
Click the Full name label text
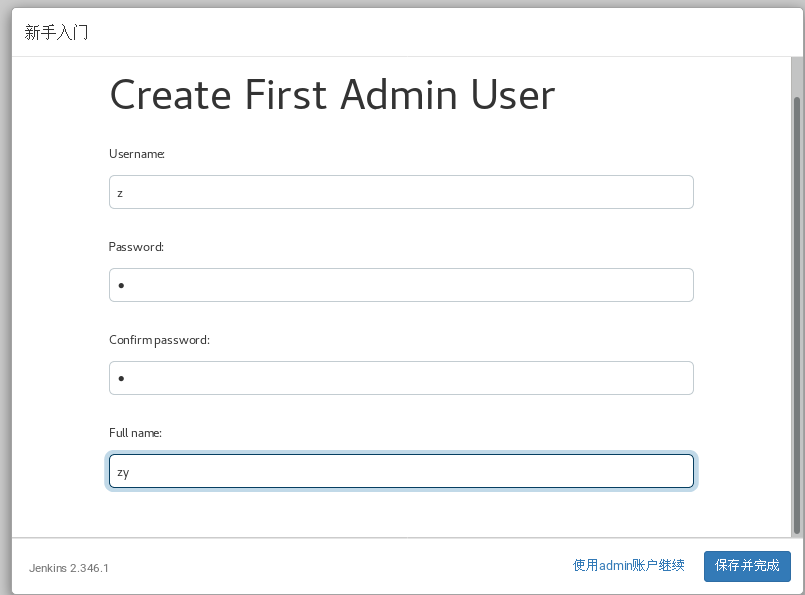[x=135, y=433]
